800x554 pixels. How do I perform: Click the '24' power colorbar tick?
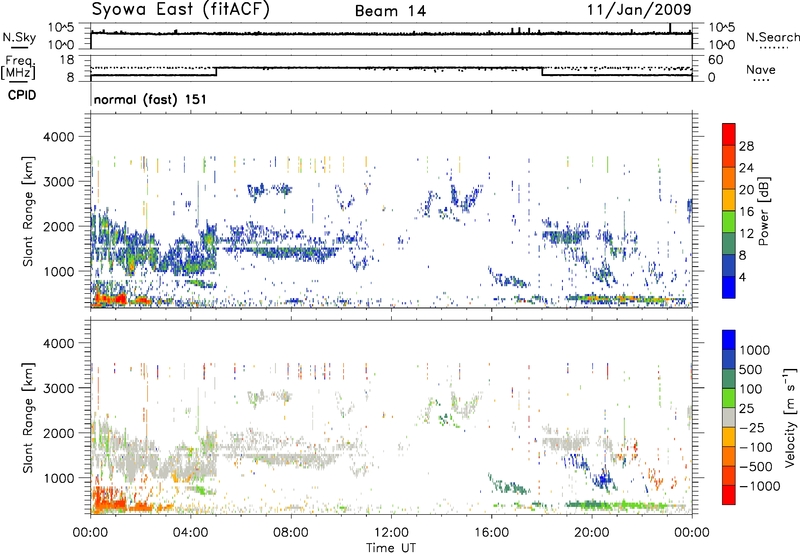pyautogui.click(x=746, y=168)
